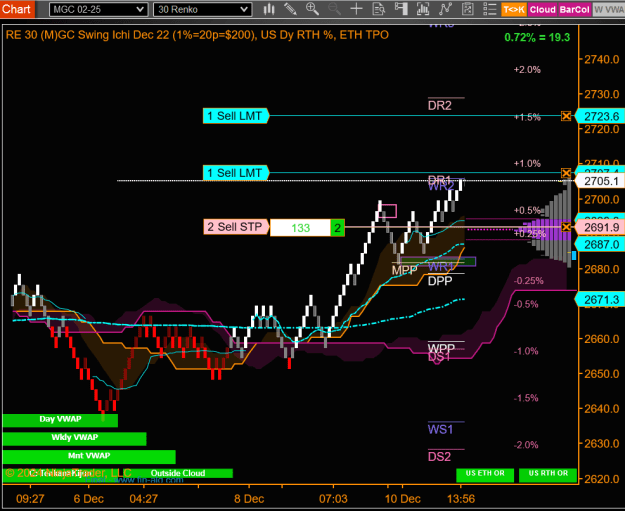The height and width of the screenshot is (511, 625).
Task: Click the 8 Dec date label
Action: 249,499
